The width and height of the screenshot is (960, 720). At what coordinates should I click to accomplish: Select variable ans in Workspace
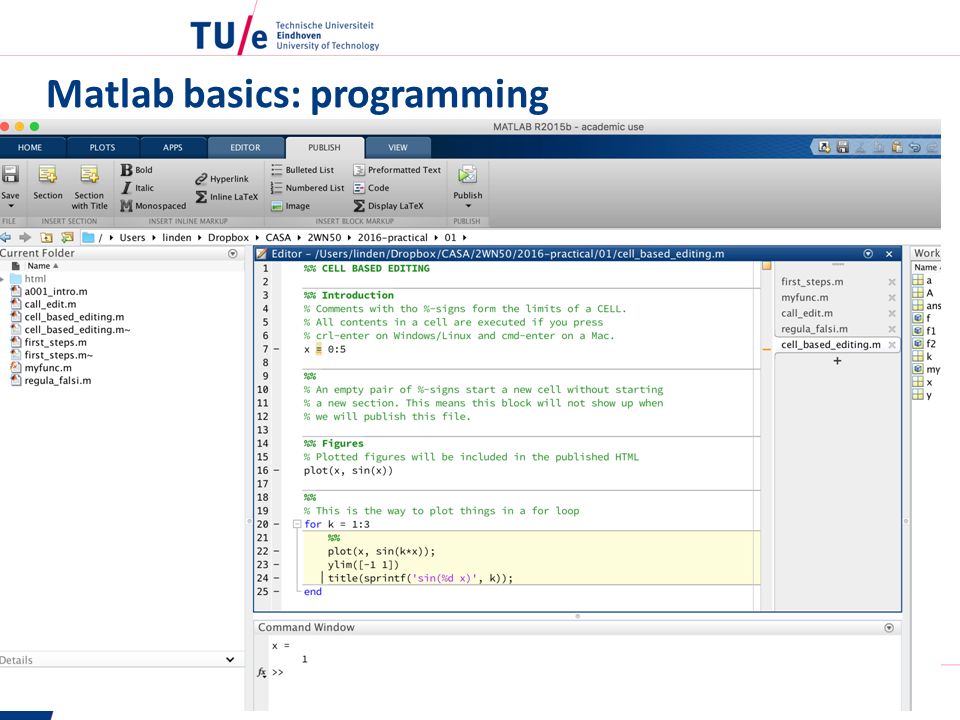pyautogui.click(x=933, y=306)
